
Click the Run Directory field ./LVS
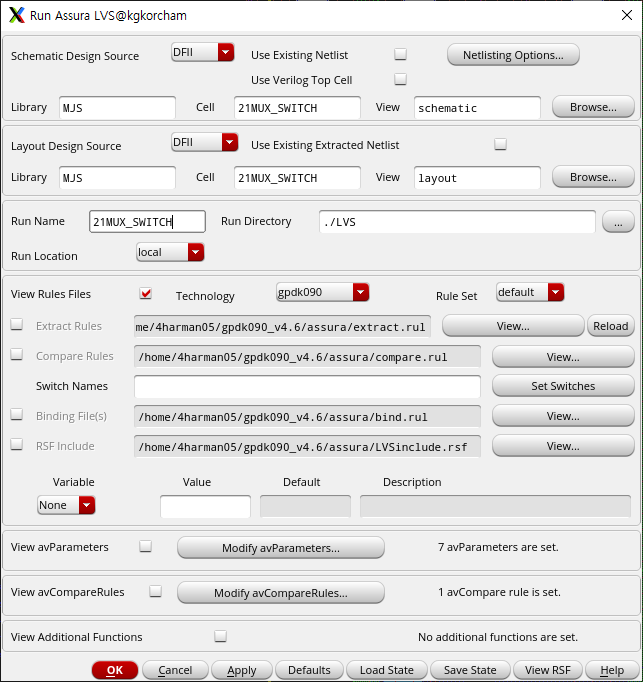click(x=457, y=221)
